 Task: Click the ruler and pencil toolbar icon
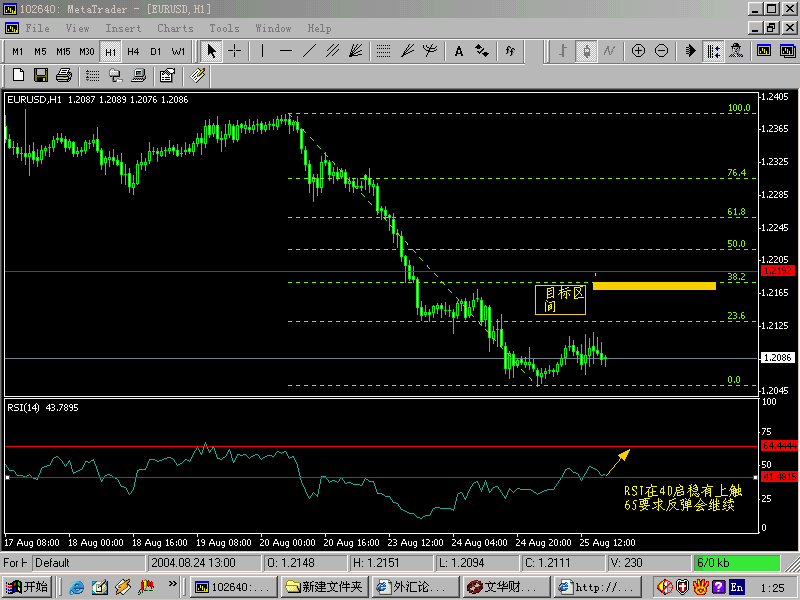[197, 76]
